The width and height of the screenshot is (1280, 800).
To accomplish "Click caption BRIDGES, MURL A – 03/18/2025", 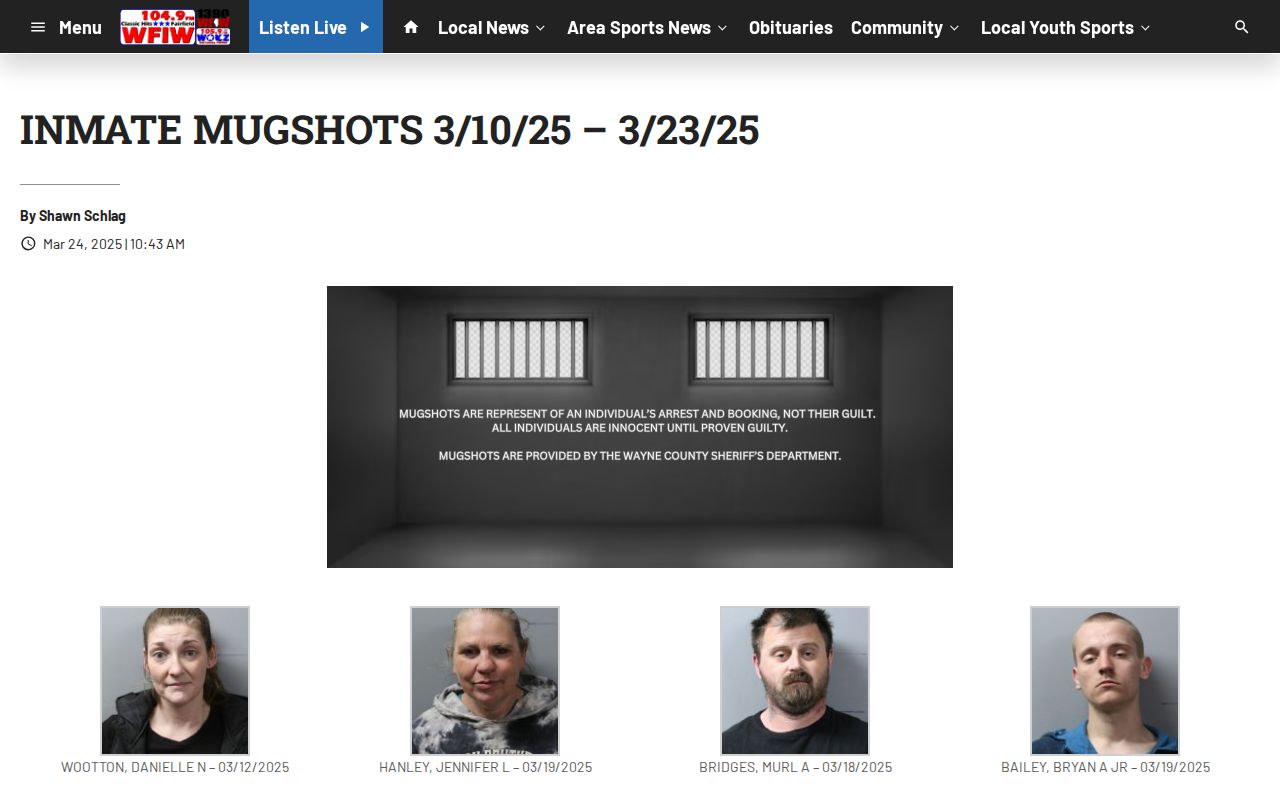I will click(795, 767).
